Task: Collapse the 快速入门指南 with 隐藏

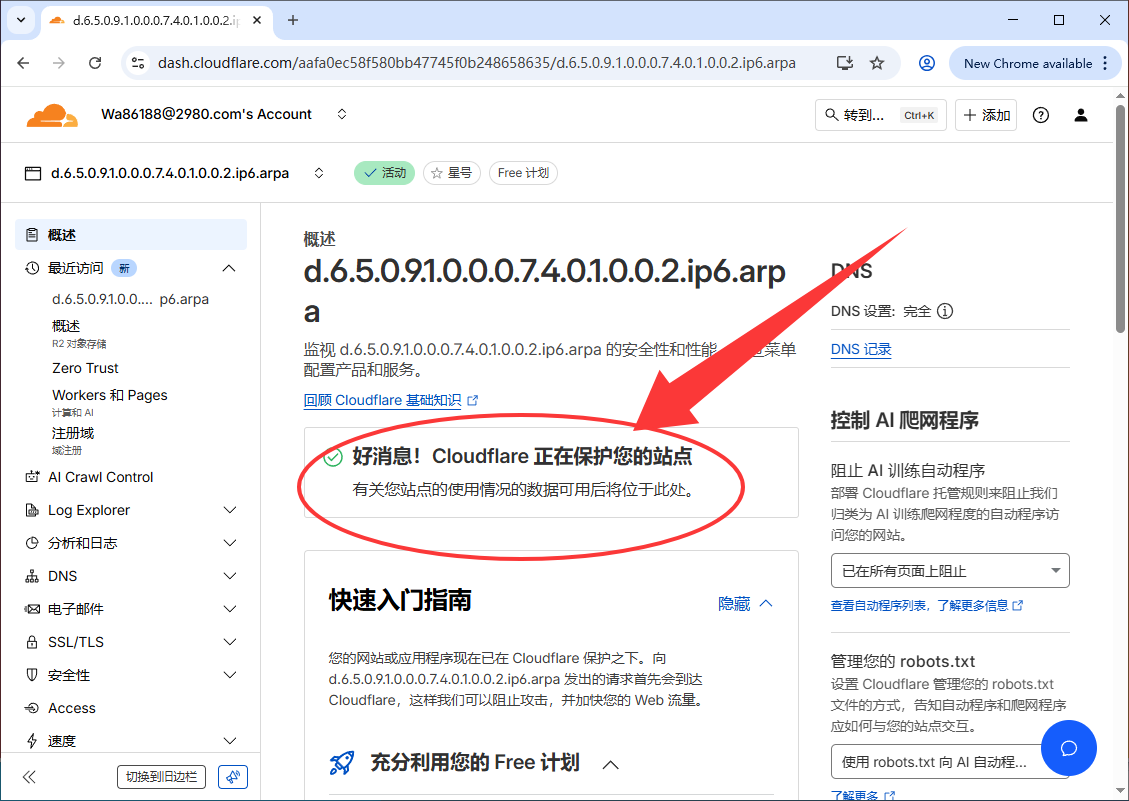Action: point(745,603)
